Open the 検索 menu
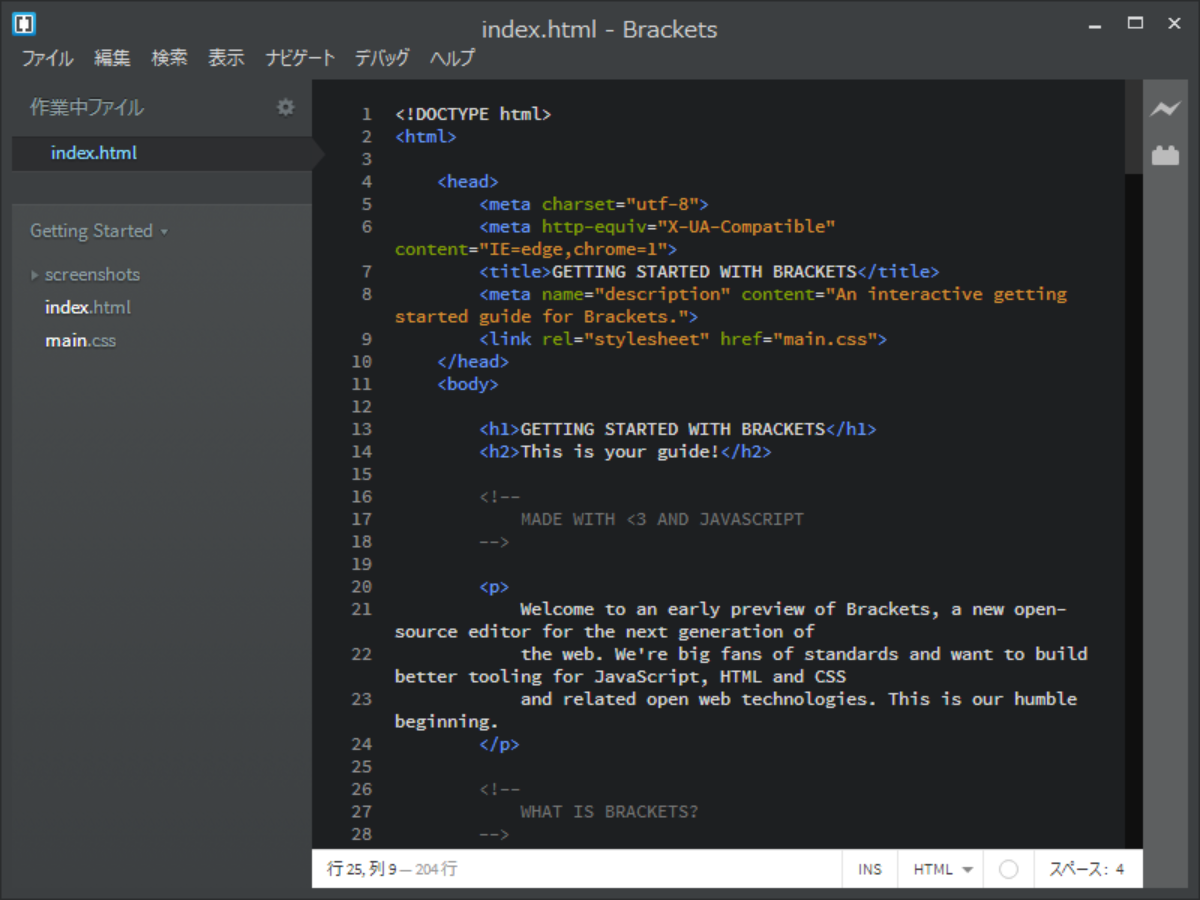Image resolution: width=1200 pixels, height=900 pixels. 169,58
